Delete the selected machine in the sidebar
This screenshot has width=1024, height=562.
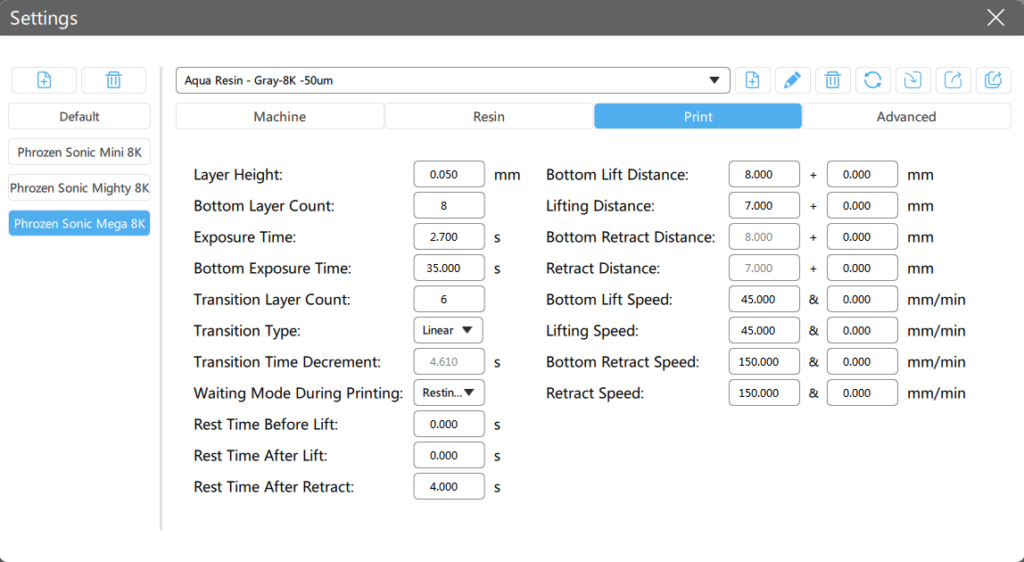point(114,81)
